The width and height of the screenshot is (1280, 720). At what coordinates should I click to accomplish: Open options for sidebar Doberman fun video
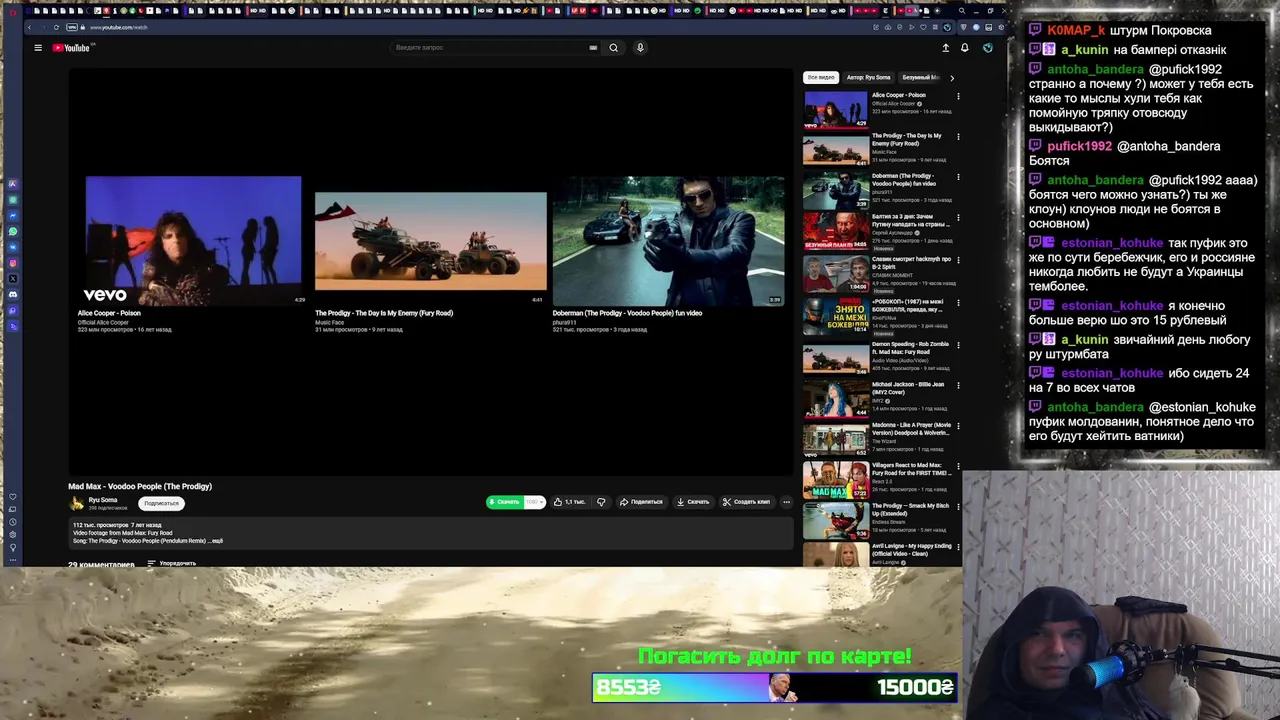pos(958,177)
